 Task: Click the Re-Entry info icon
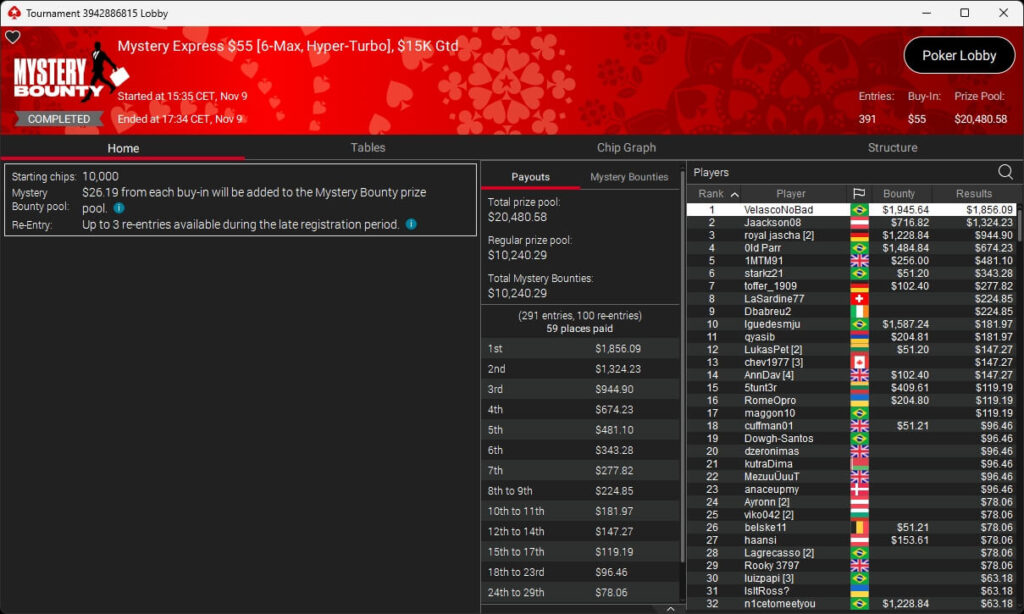tap(411, 225)
